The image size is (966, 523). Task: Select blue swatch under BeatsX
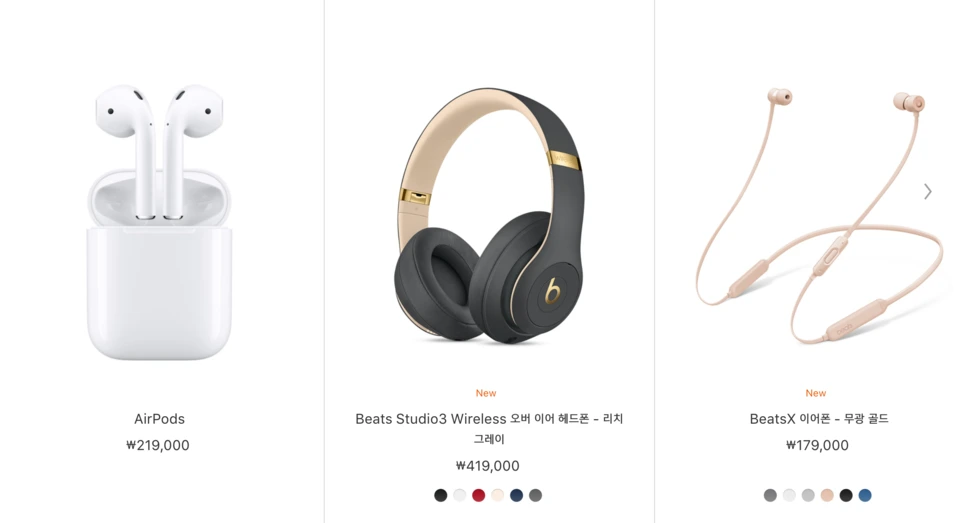[865, 495]
